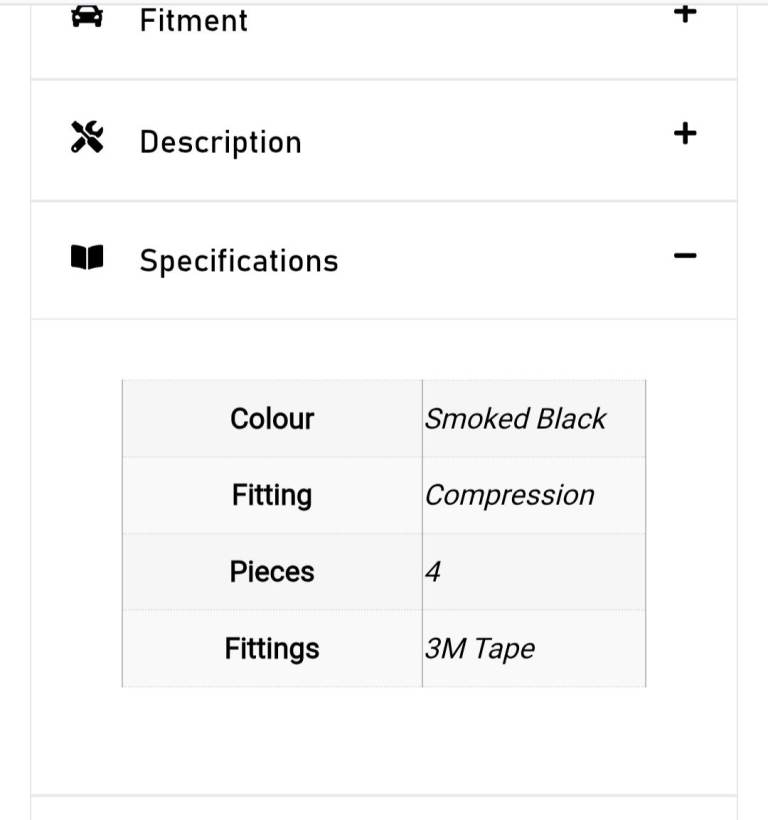Expand the Fitment section plus sign

684,14
